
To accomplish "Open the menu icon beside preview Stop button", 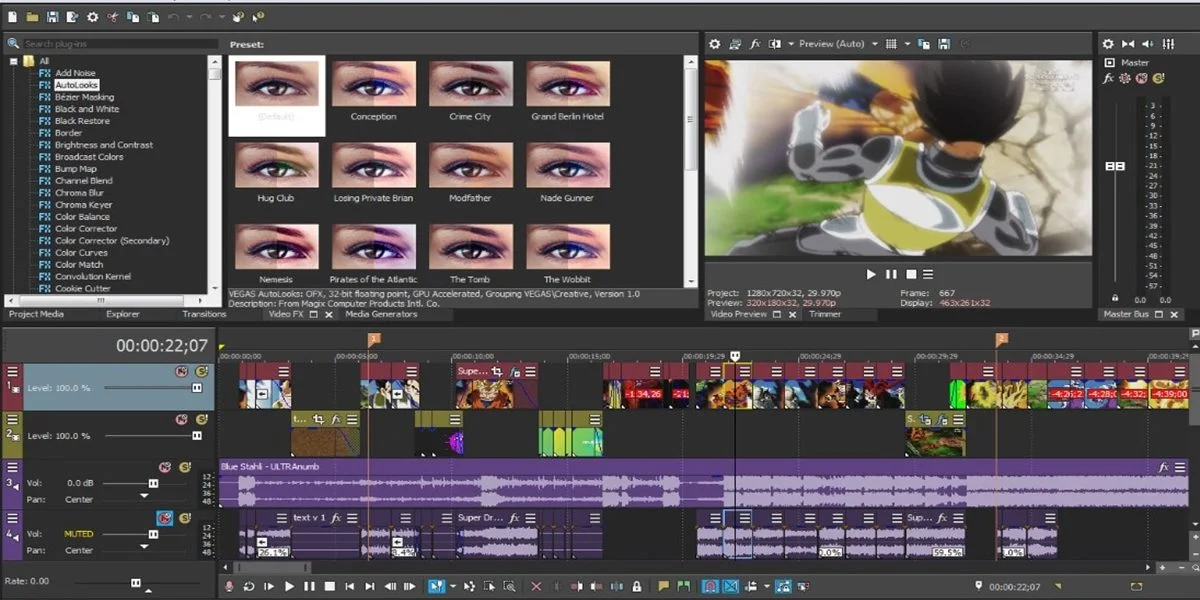I will (x=928, y=274).
